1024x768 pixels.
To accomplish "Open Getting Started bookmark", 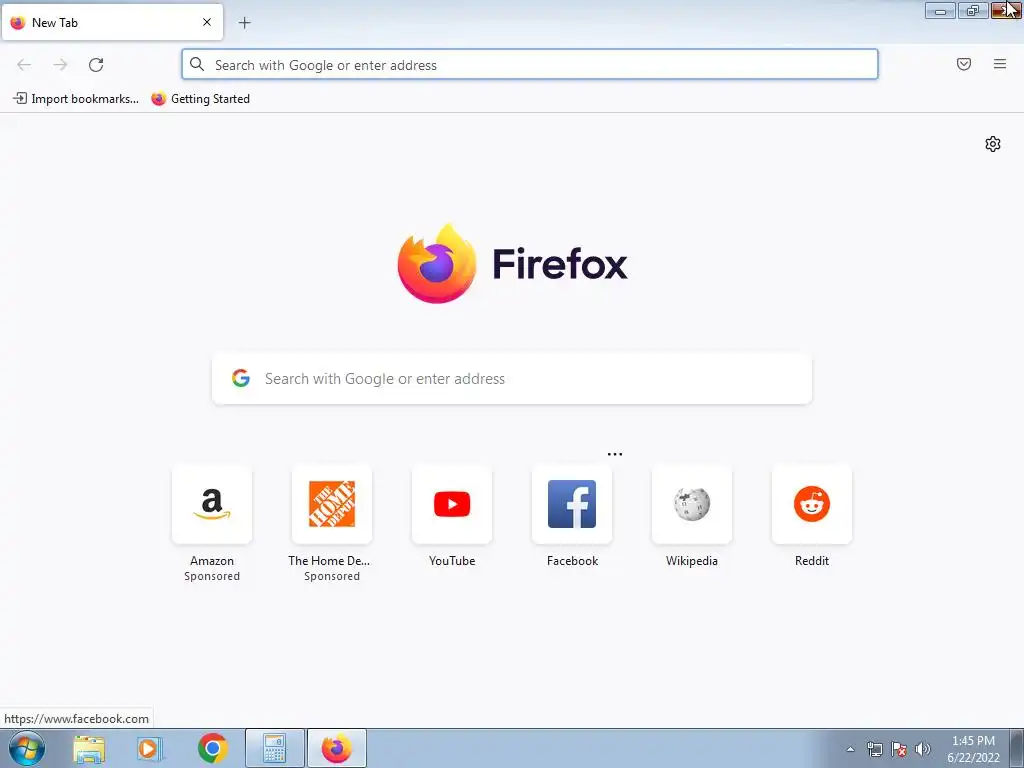I will tap(200, 99).
